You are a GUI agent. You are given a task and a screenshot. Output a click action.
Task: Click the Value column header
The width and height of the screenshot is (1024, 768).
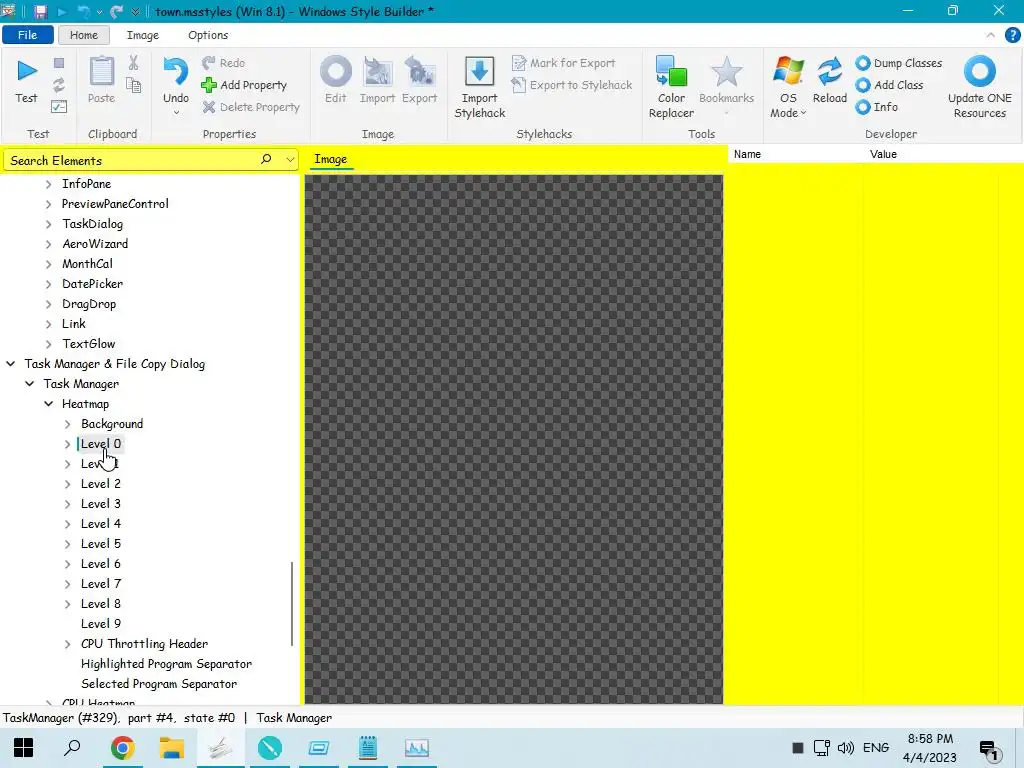click(x=883, y=154)
